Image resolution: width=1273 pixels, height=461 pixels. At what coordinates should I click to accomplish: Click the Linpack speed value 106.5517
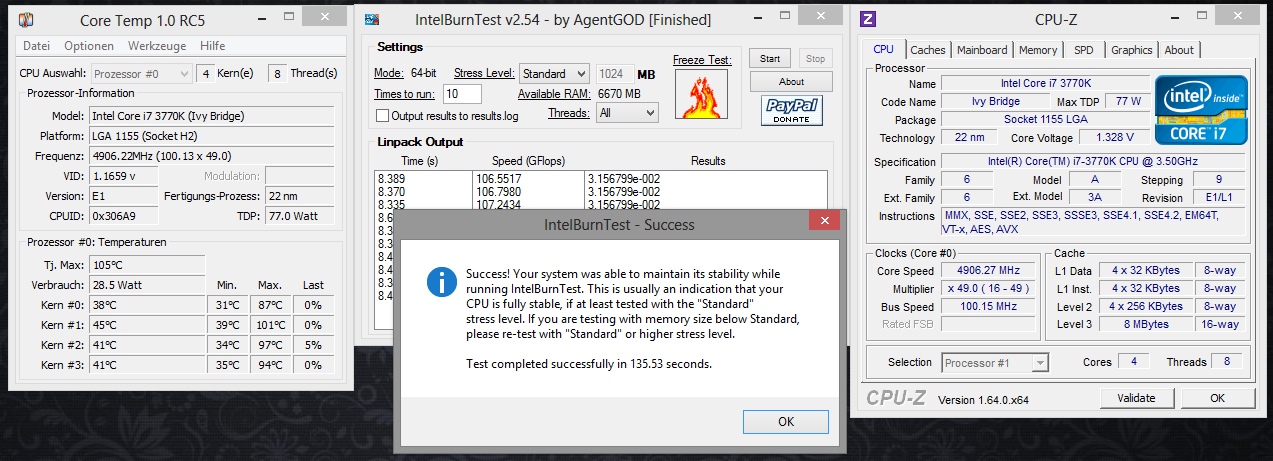point(497,178)
